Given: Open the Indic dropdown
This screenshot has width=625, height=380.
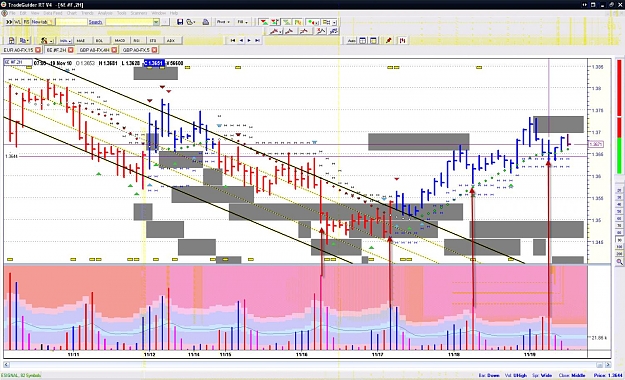Looking at the screenshot, I should [x=65, y=41].
